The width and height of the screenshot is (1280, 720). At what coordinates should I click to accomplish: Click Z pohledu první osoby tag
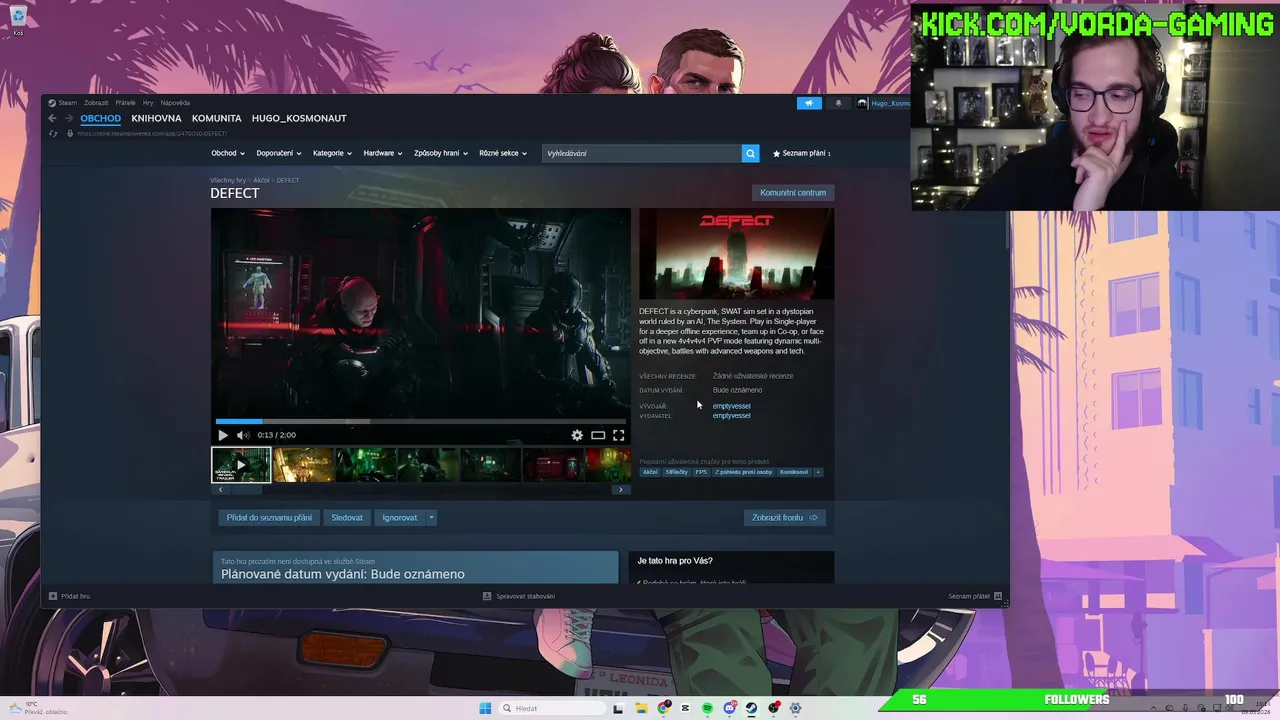pyautogui.click(x=743, y=472)
